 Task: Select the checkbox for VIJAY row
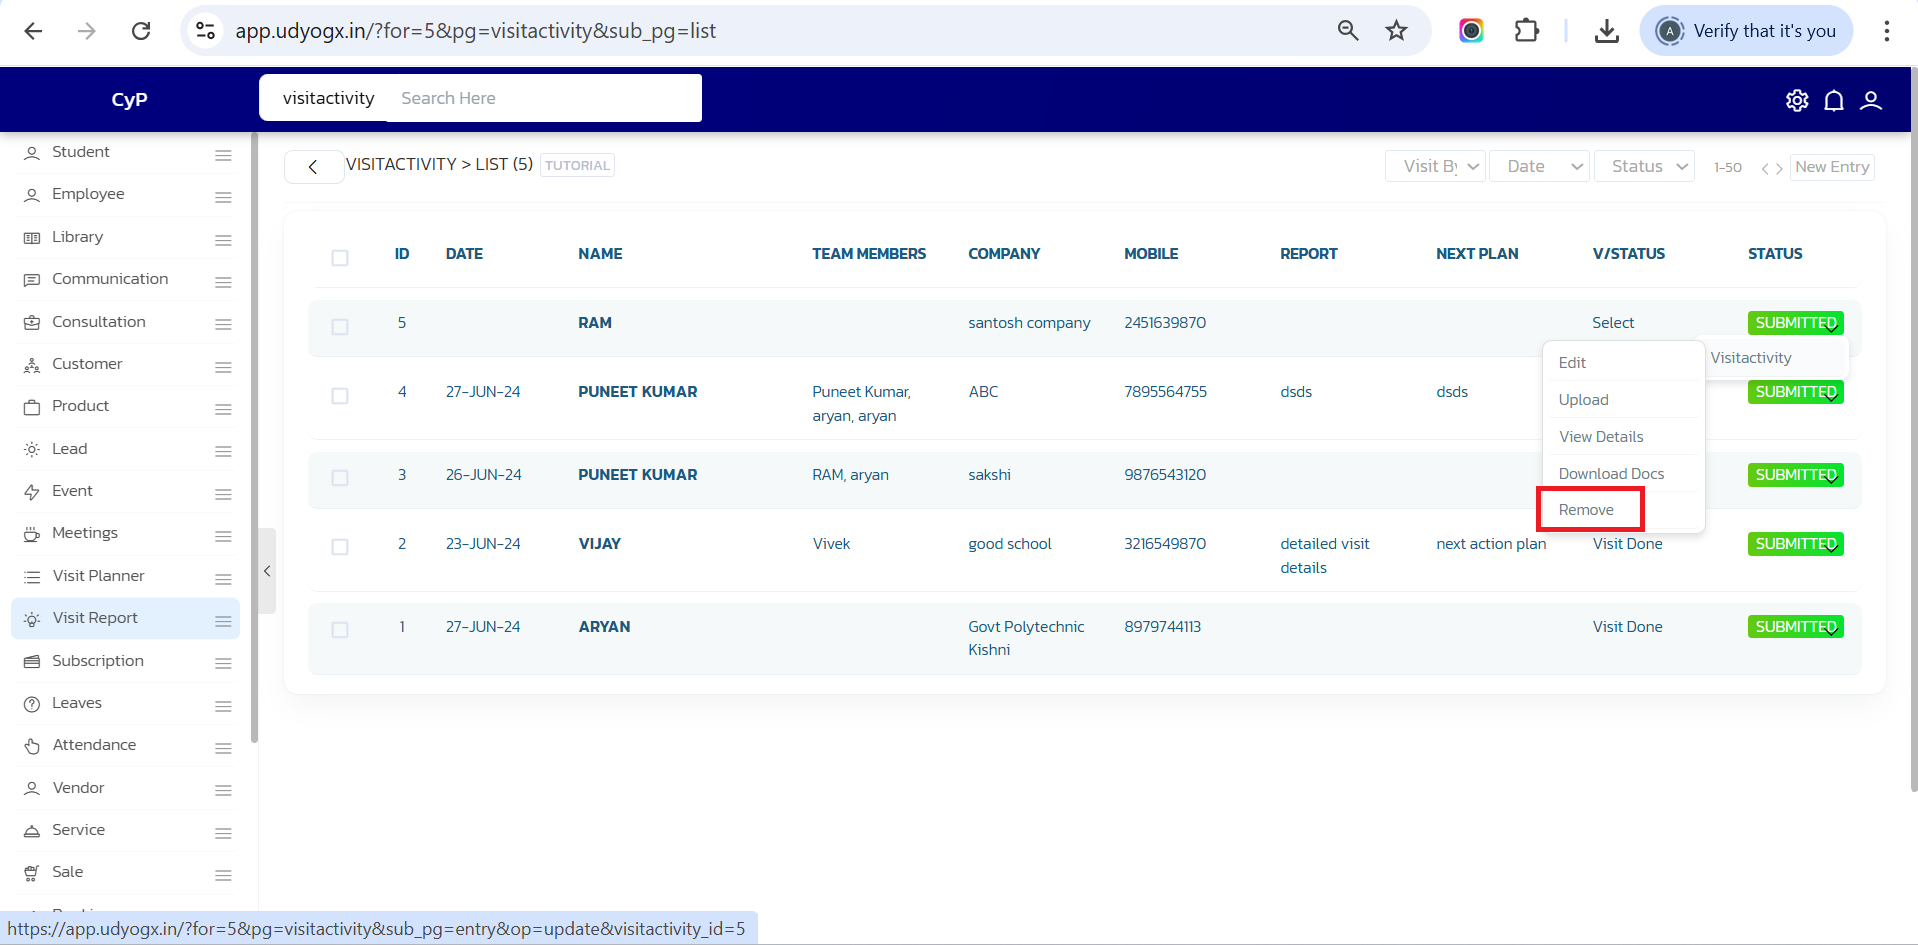tap(340, 547)
